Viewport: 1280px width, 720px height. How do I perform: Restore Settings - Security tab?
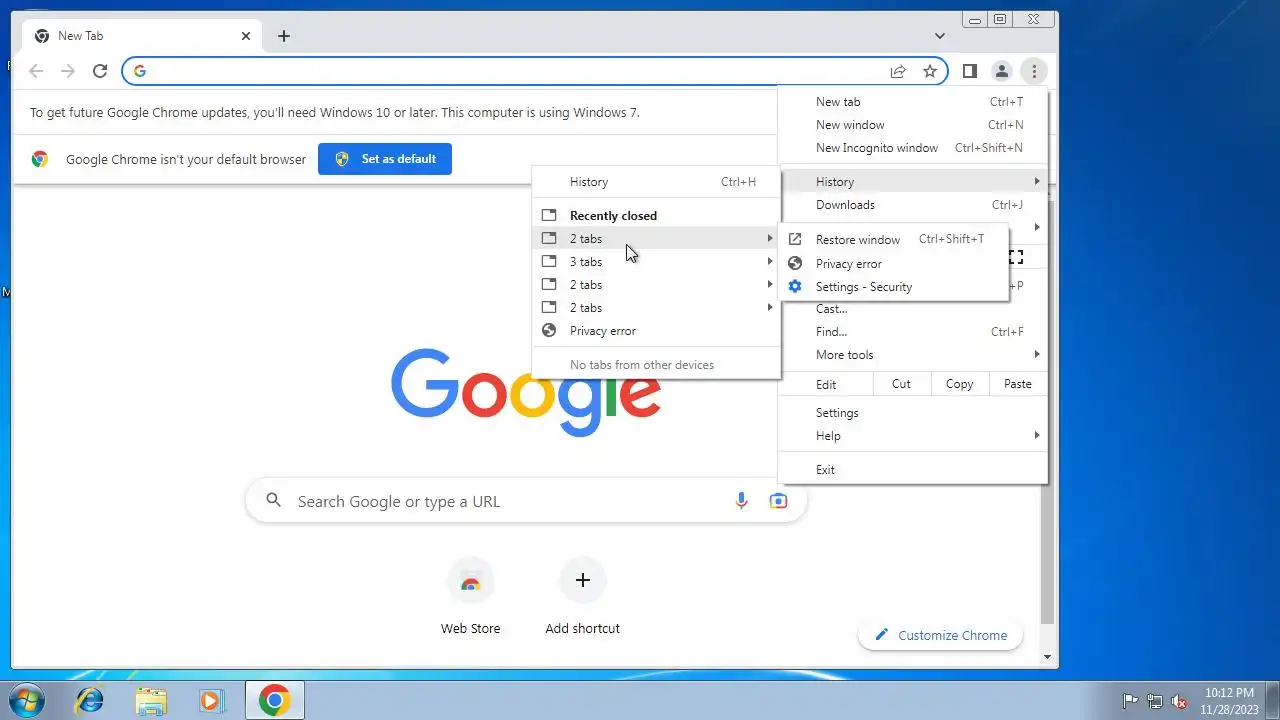point(893,287)
